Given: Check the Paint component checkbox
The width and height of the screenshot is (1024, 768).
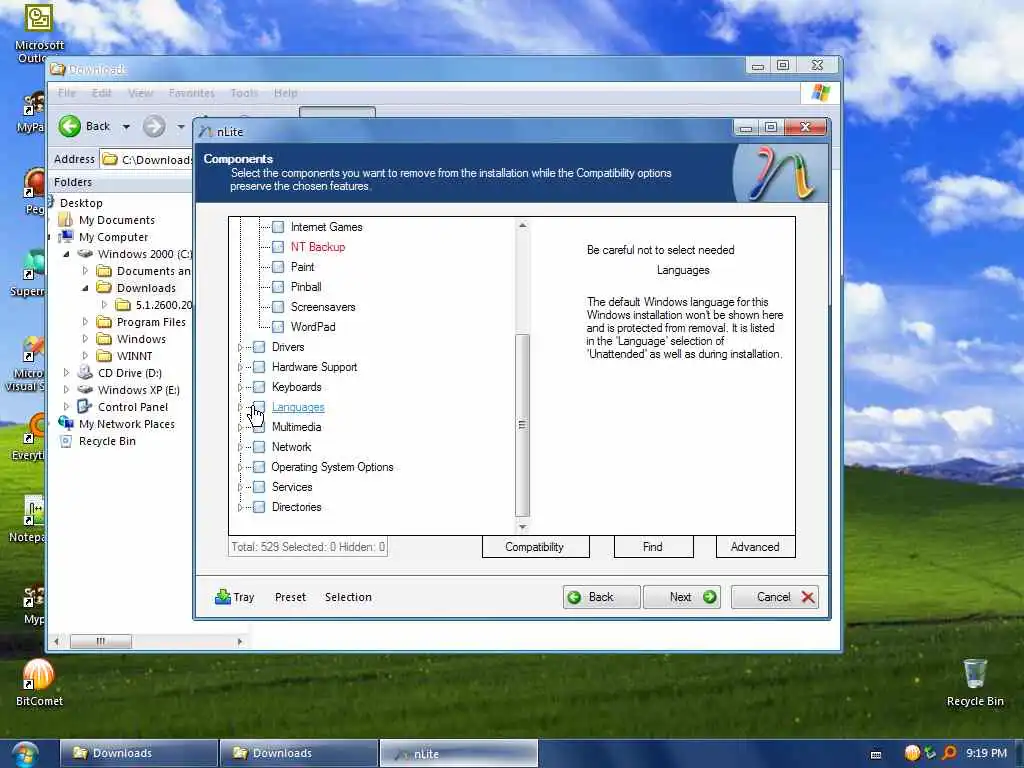Looking at the screenshot, I should [278, 266].
